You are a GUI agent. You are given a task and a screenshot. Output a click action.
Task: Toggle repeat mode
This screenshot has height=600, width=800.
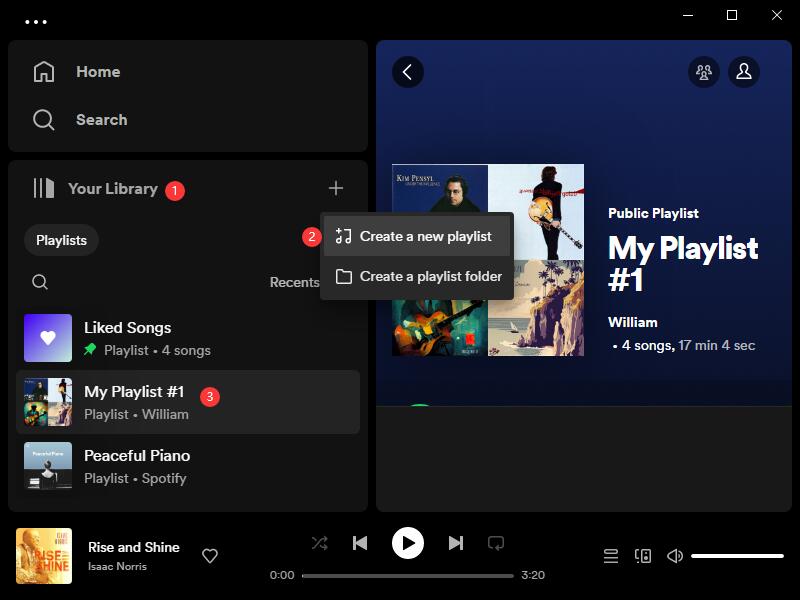coord(496,543)
